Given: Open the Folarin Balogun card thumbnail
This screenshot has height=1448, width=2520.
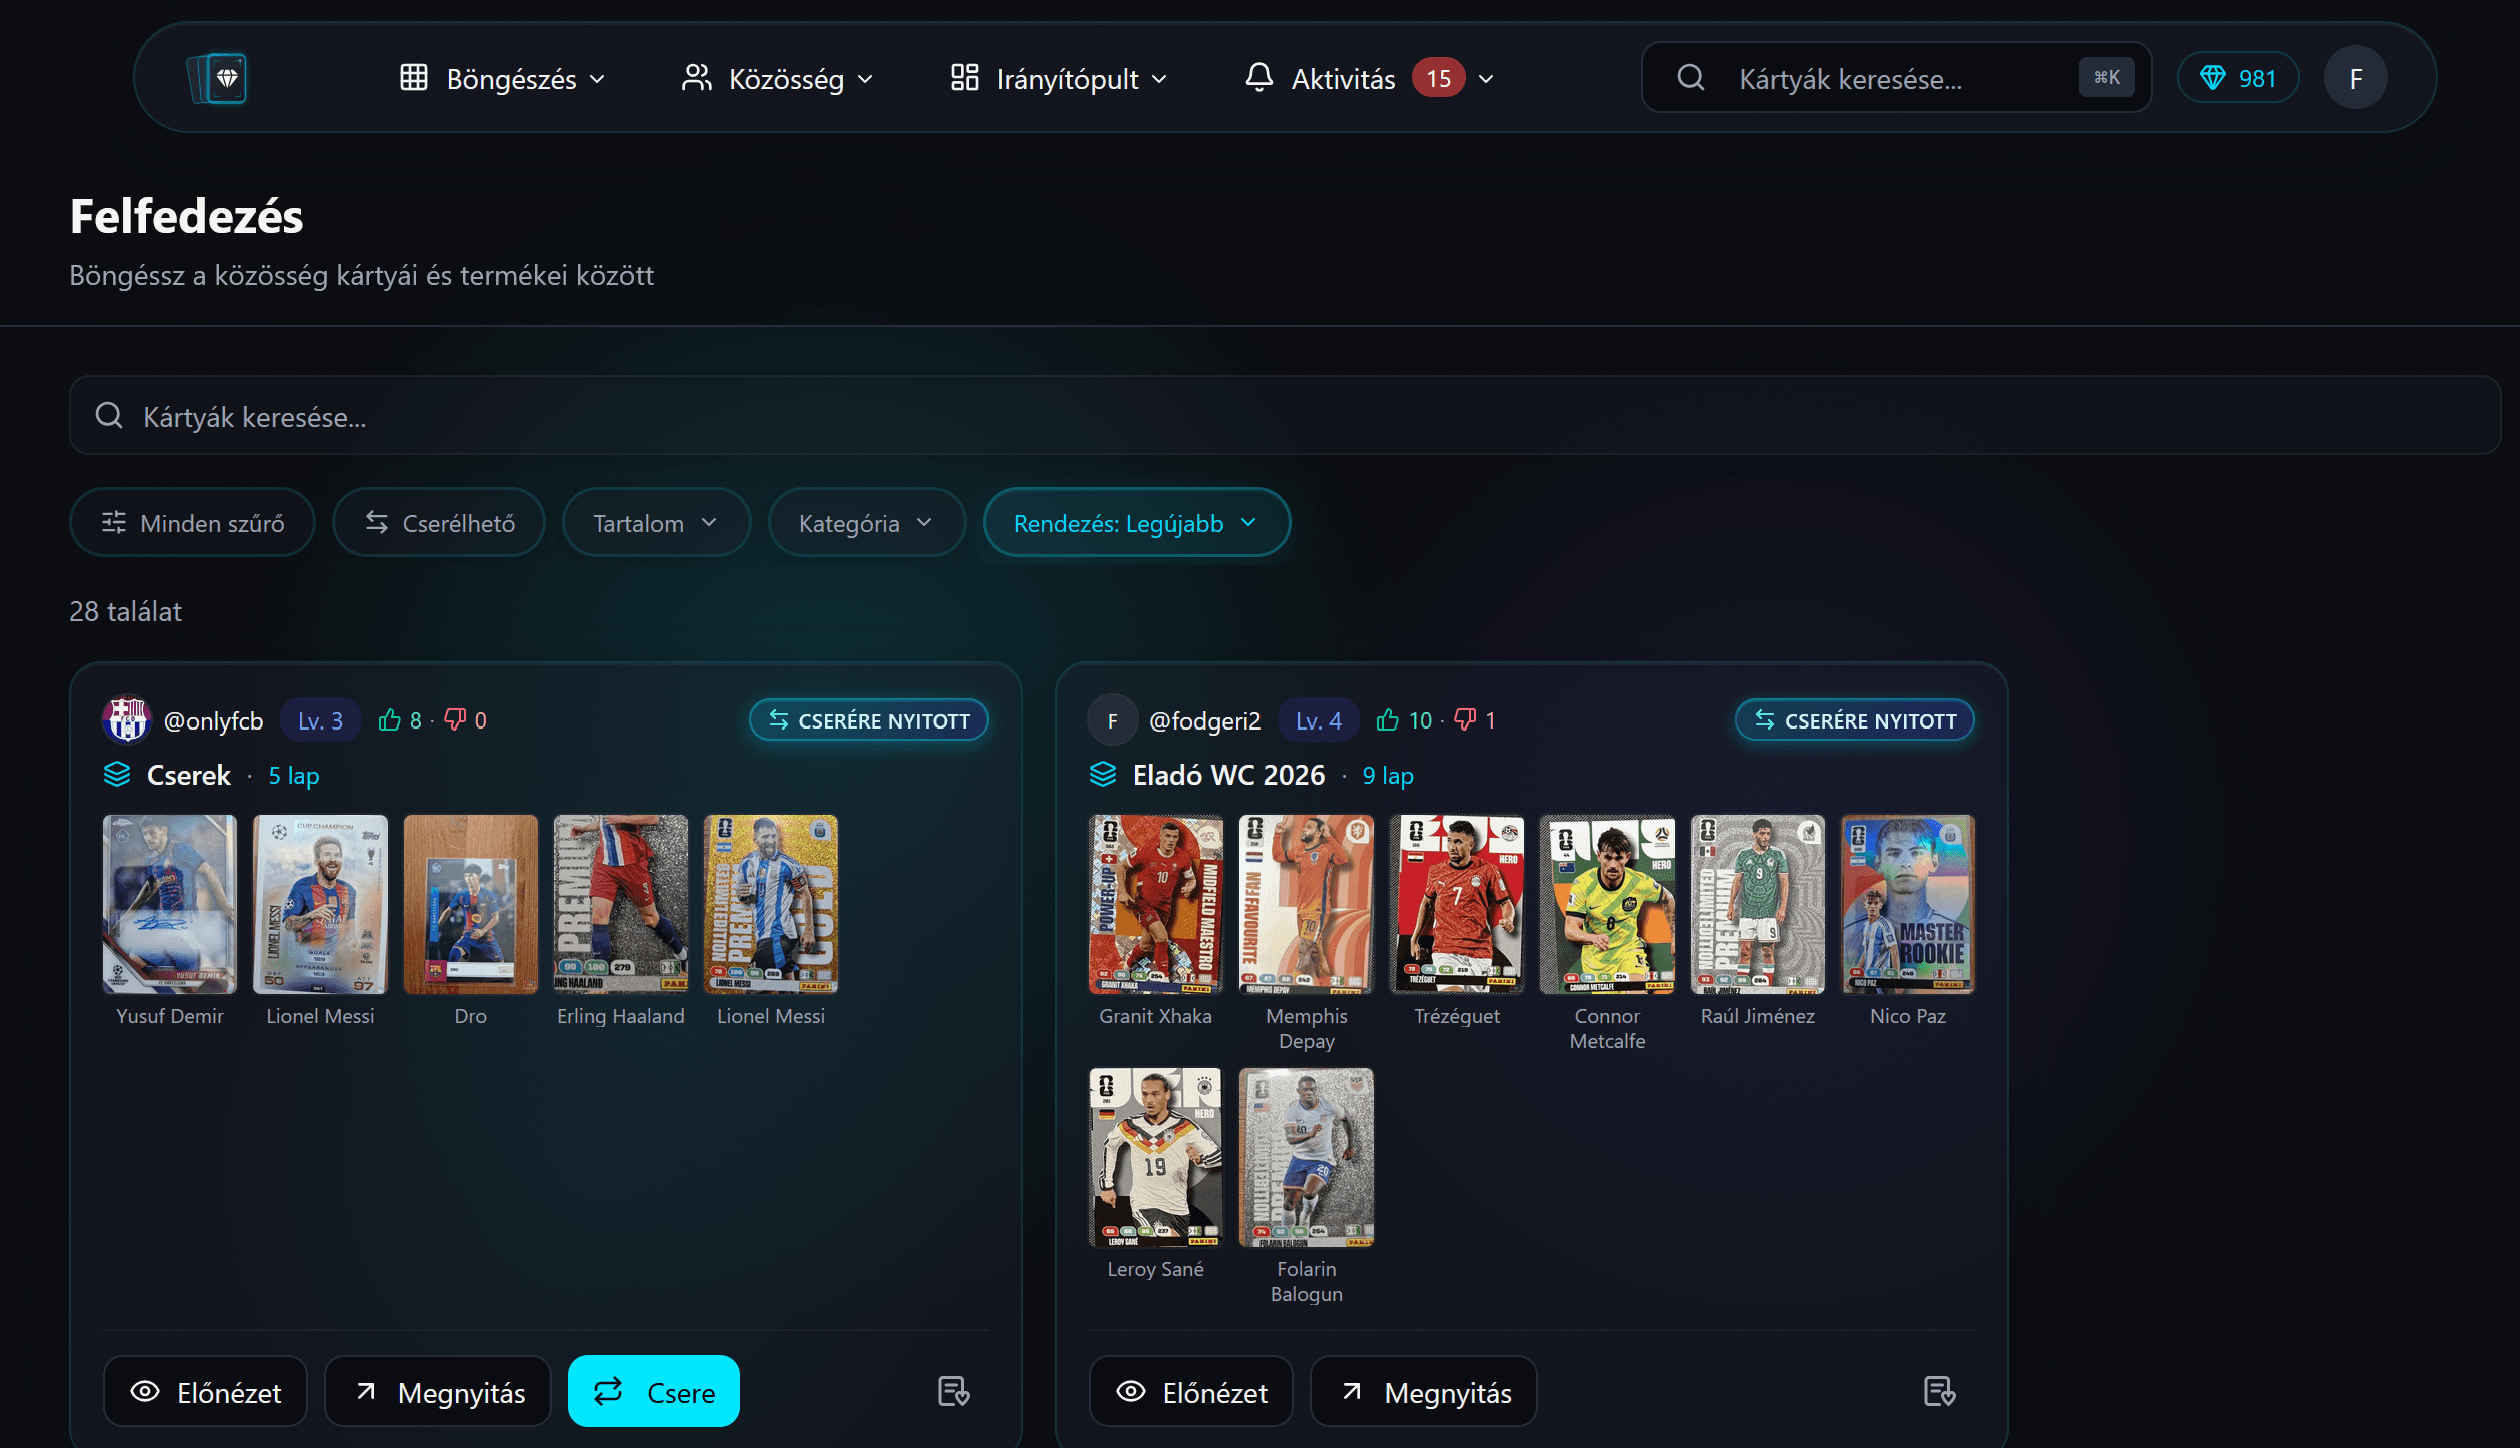Looking at the screenshot, I should tap(1306, 1157).
